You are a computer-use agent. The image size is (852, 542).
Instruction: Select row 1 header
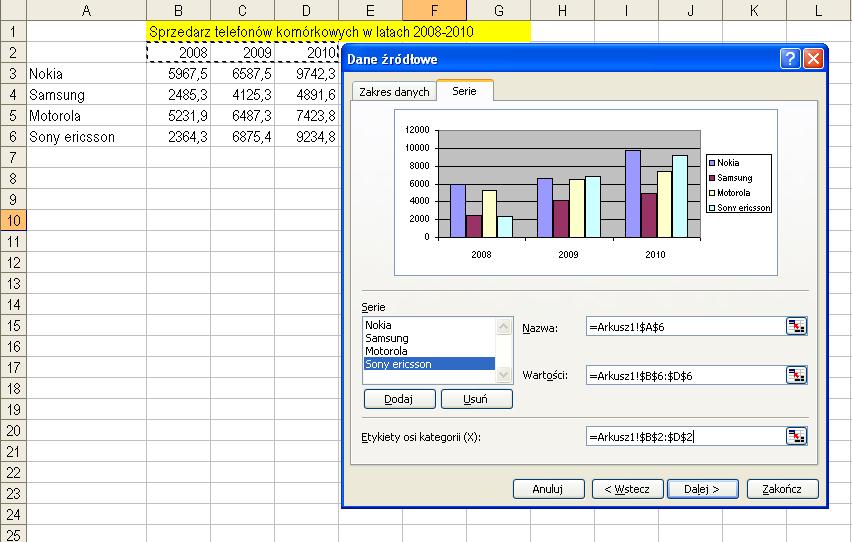pyautogui.click(x=13, y=32)
